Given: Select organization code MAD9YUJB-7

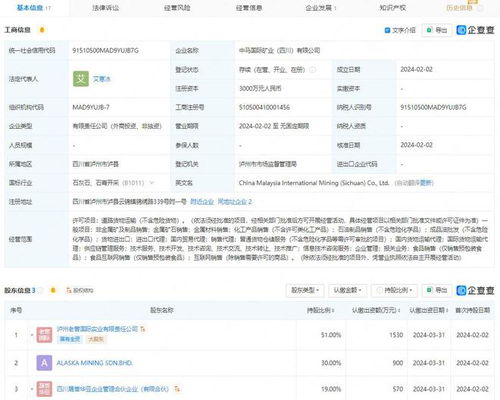Looking at the screenshot, I should click(91, 107).
